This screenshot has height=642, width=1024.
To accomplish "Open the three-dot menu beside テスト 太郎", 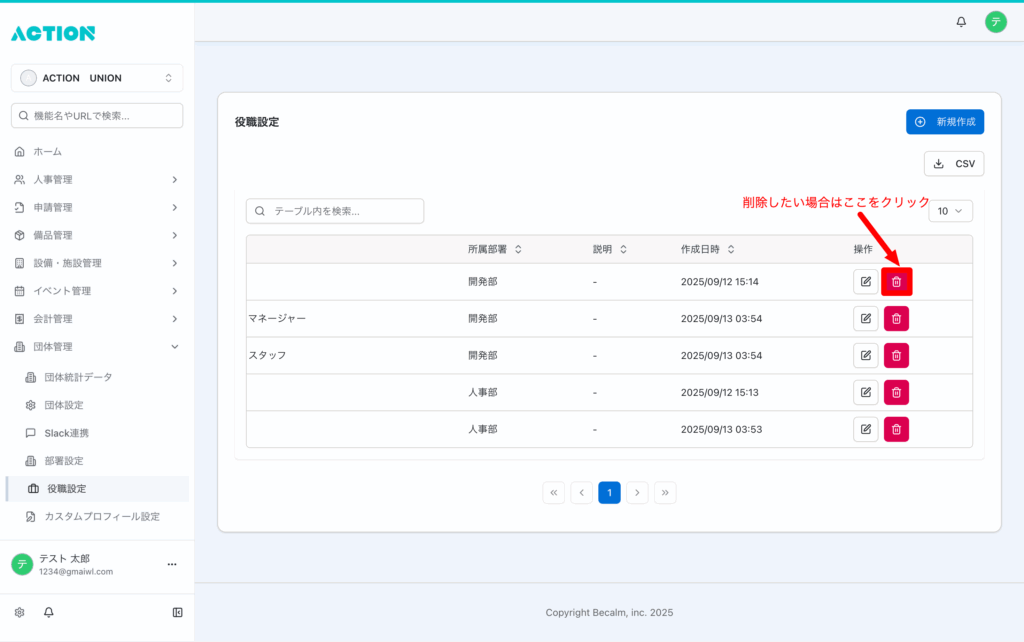I will 171,564.
